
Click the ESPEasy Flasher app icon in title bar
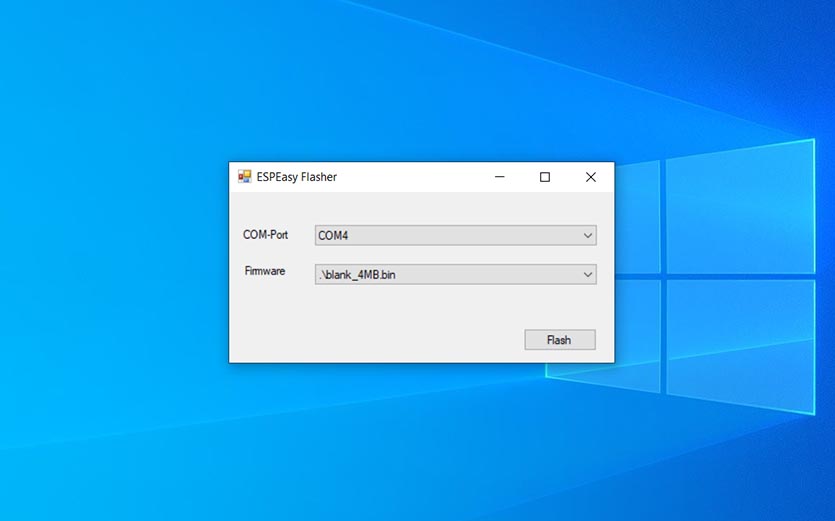pos(244,177)
